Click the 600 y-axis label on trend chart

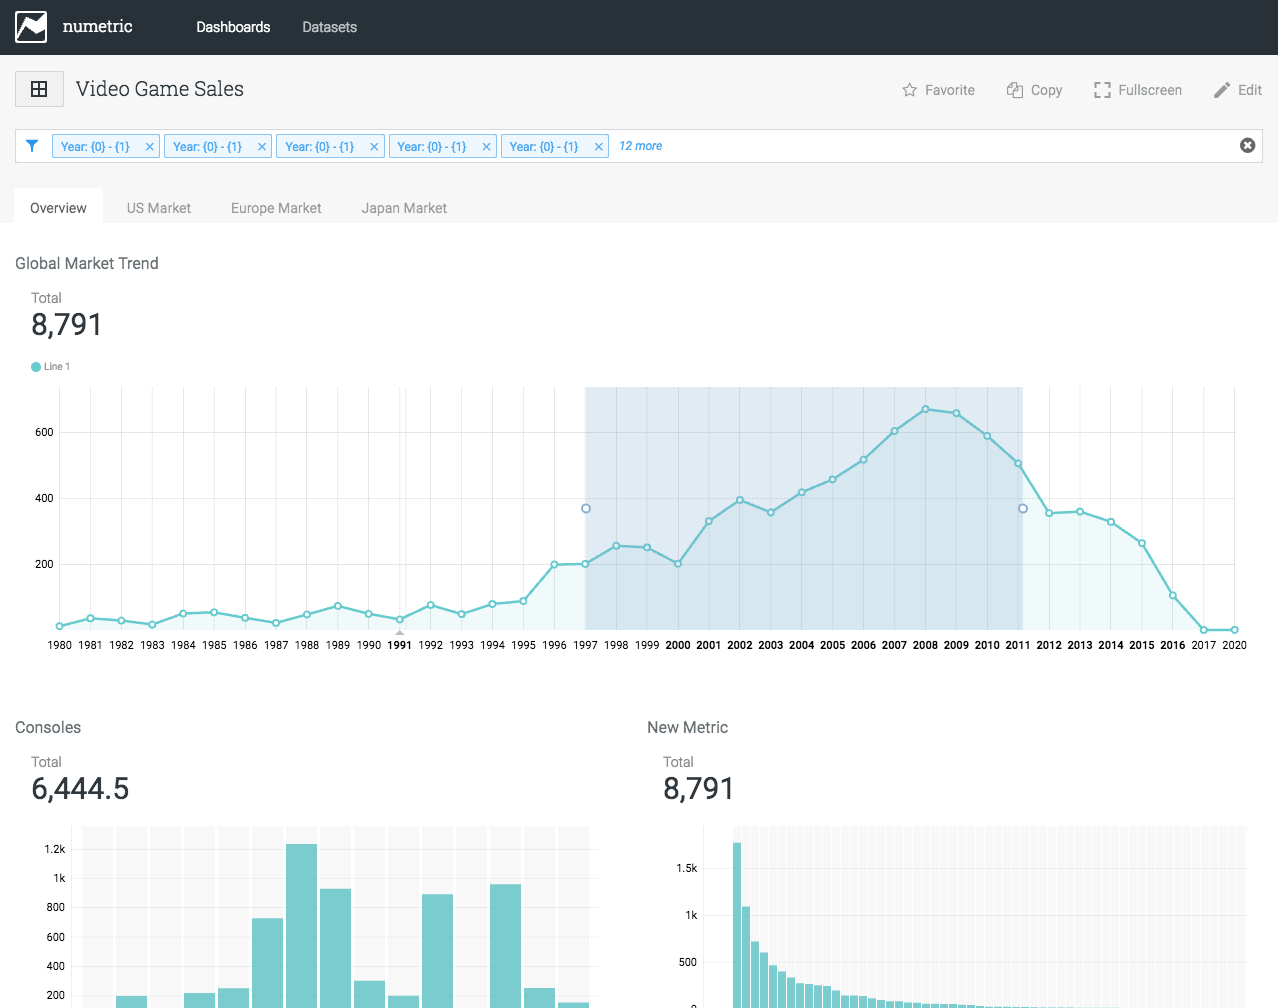[x=44, y=432]
